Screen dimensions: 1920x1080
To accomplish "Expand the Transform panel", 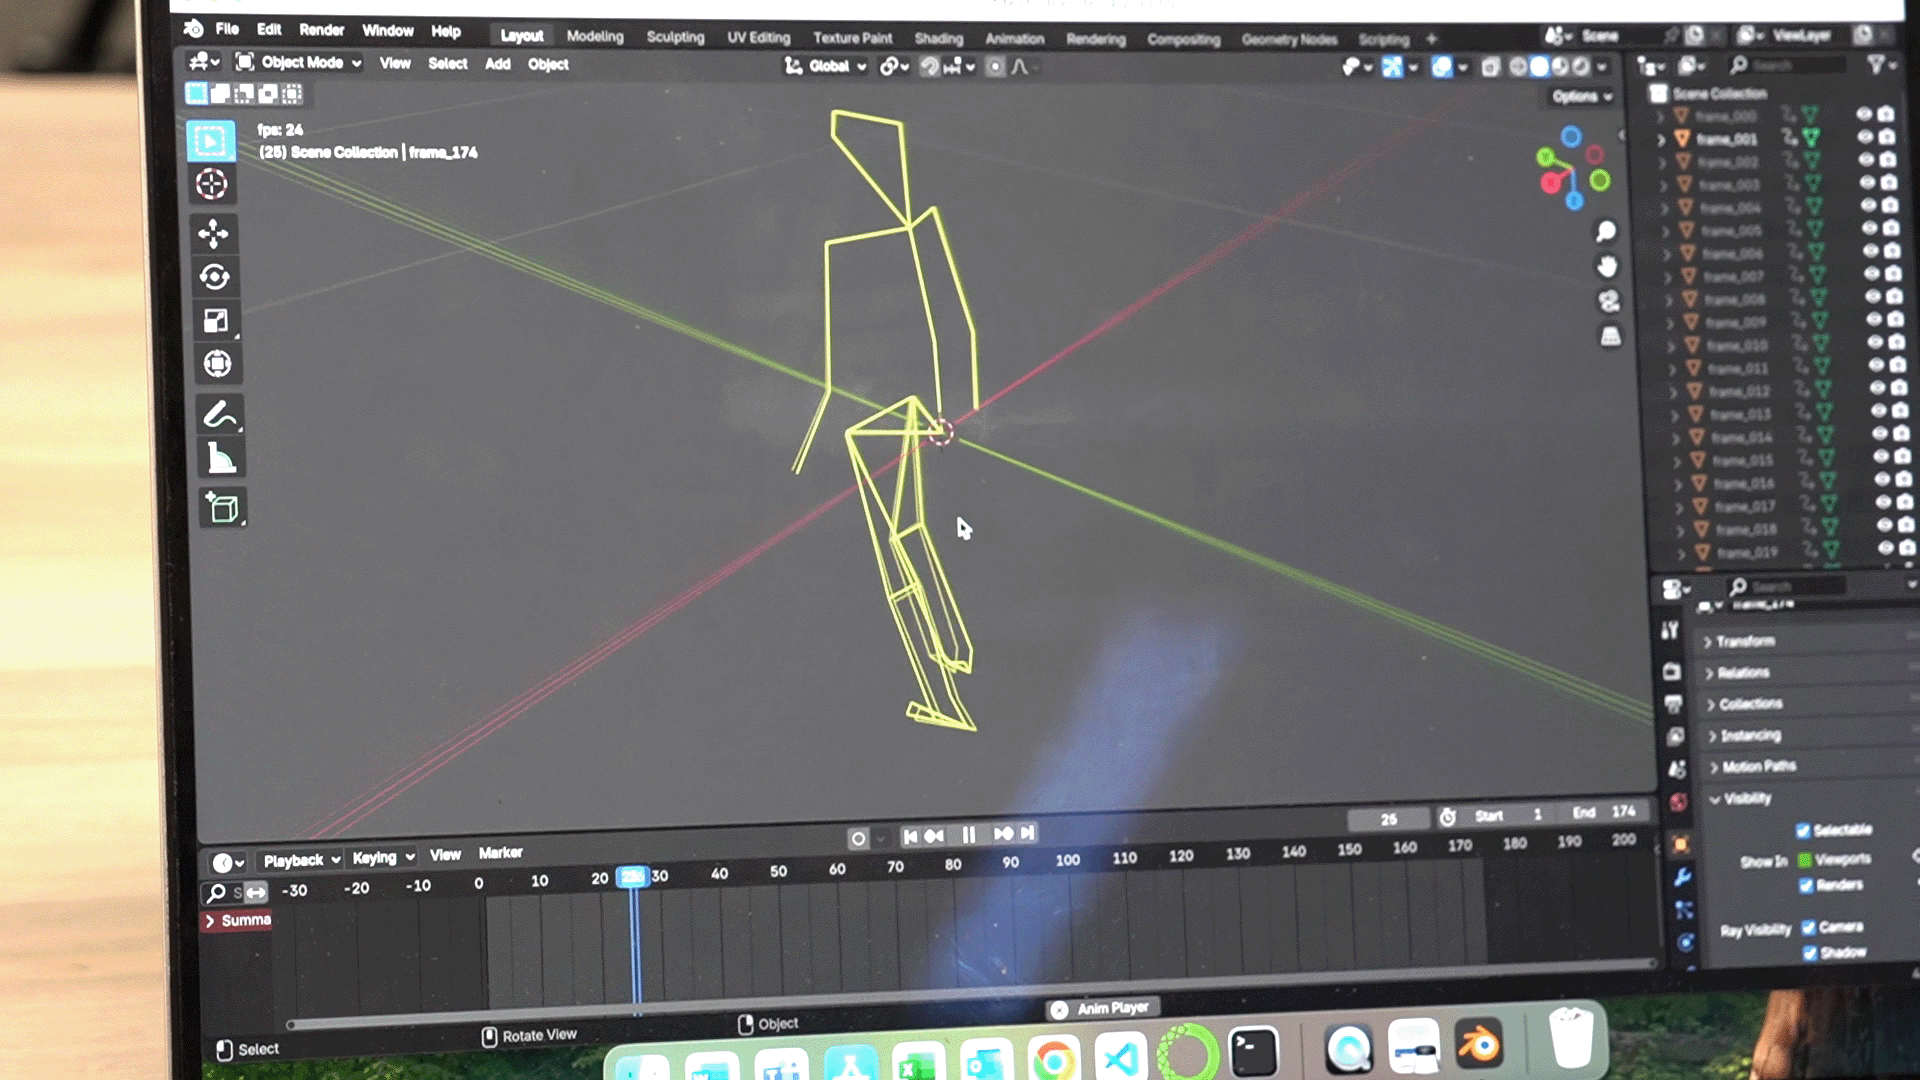I will (1744, 641).
